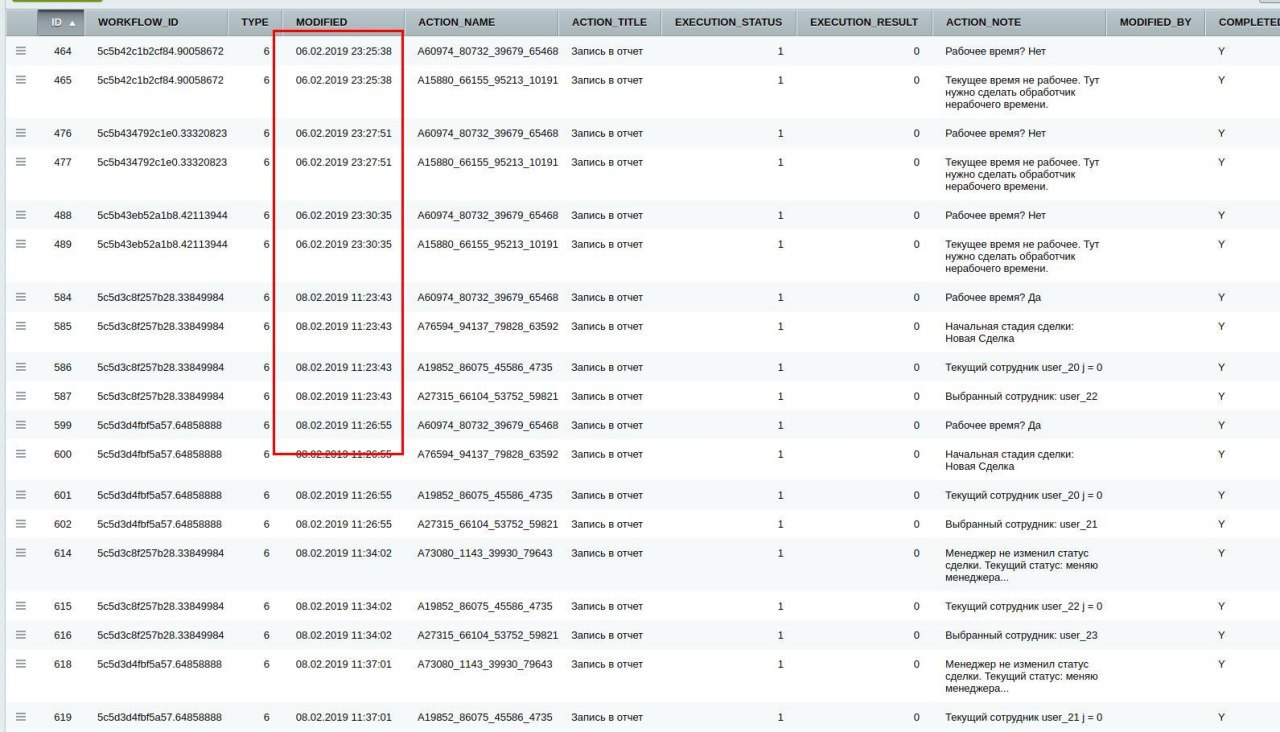Open the row menu for ID 465
This screenshot has height=732, width=1280.
coord(20,79)
